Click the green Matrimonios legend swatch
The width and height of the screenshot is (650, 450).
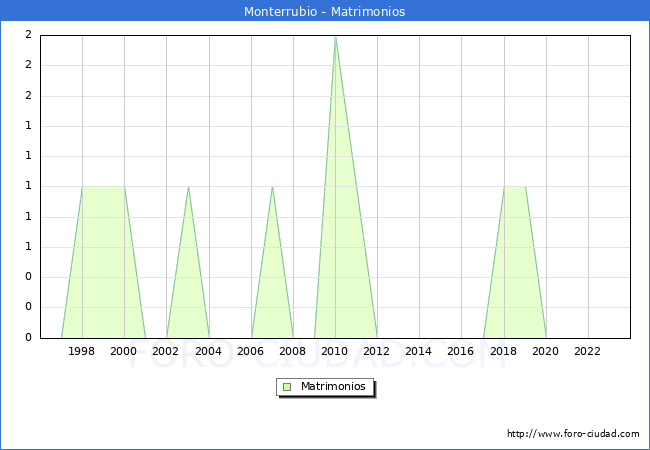pos(287,387)
